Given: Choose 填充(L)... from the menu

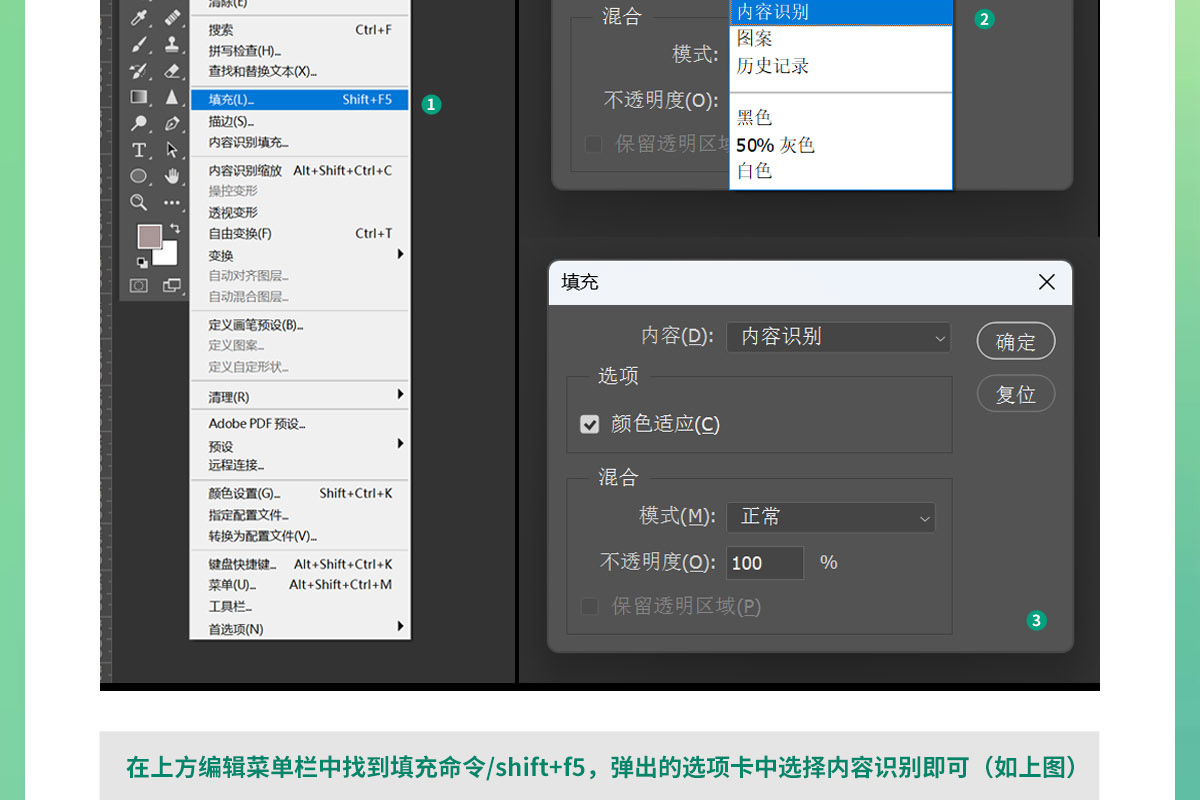Looking at the screenshot, I should pos(300,100).
